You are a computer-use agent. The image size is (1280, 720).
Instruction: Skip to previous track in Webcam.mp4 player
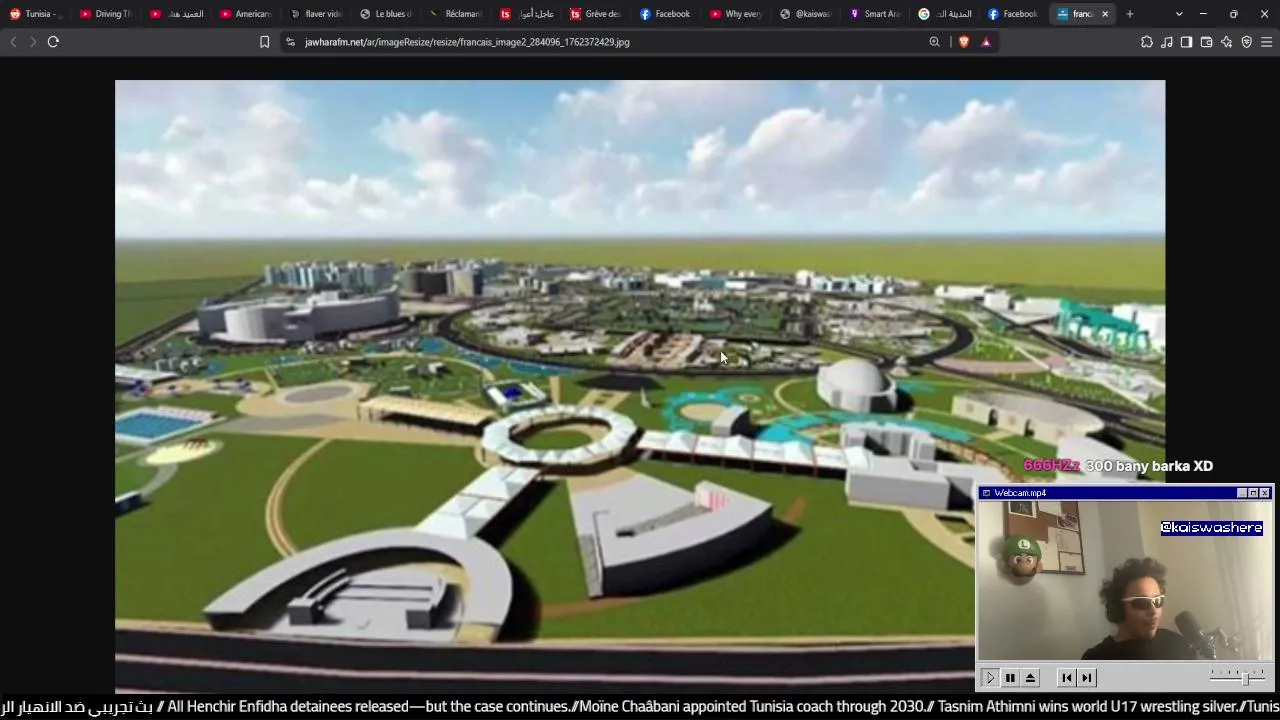point(1067,678)
